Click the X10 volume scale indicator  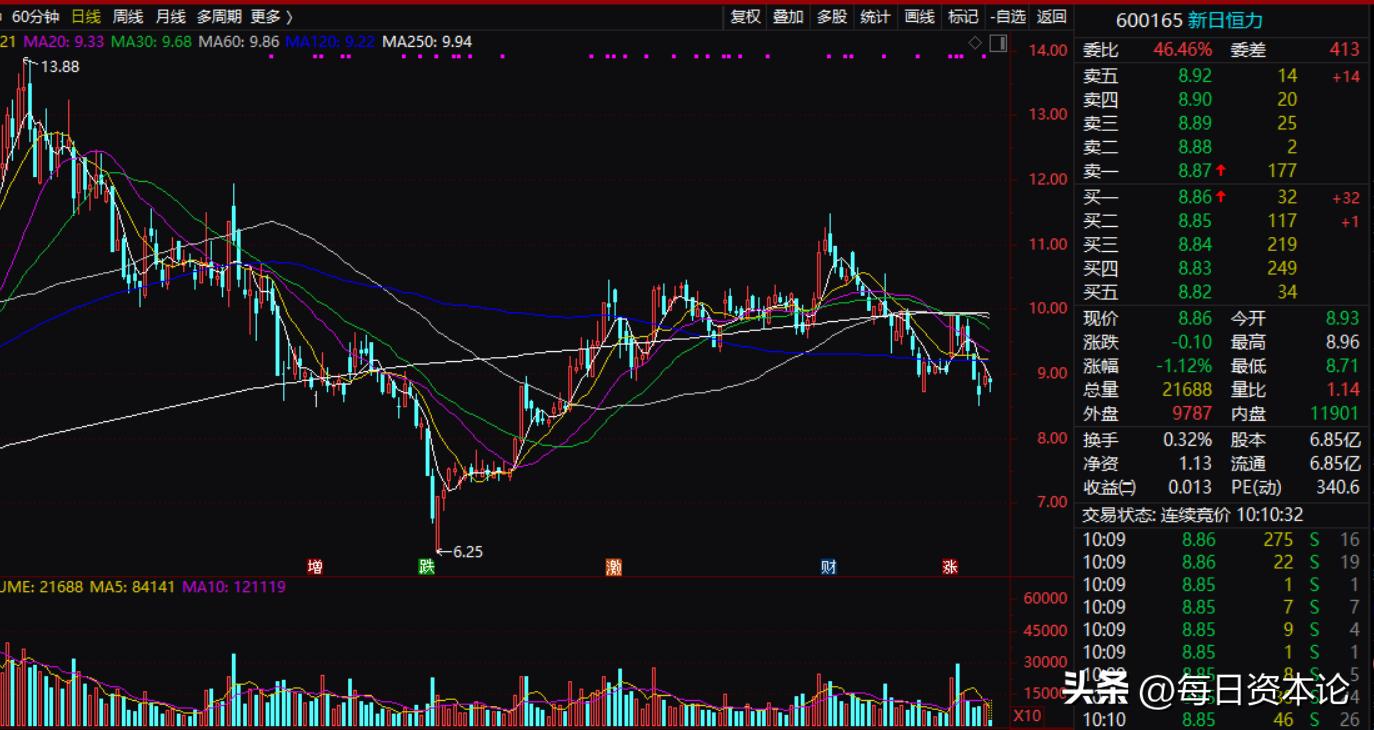click(x=1027, y=716)
